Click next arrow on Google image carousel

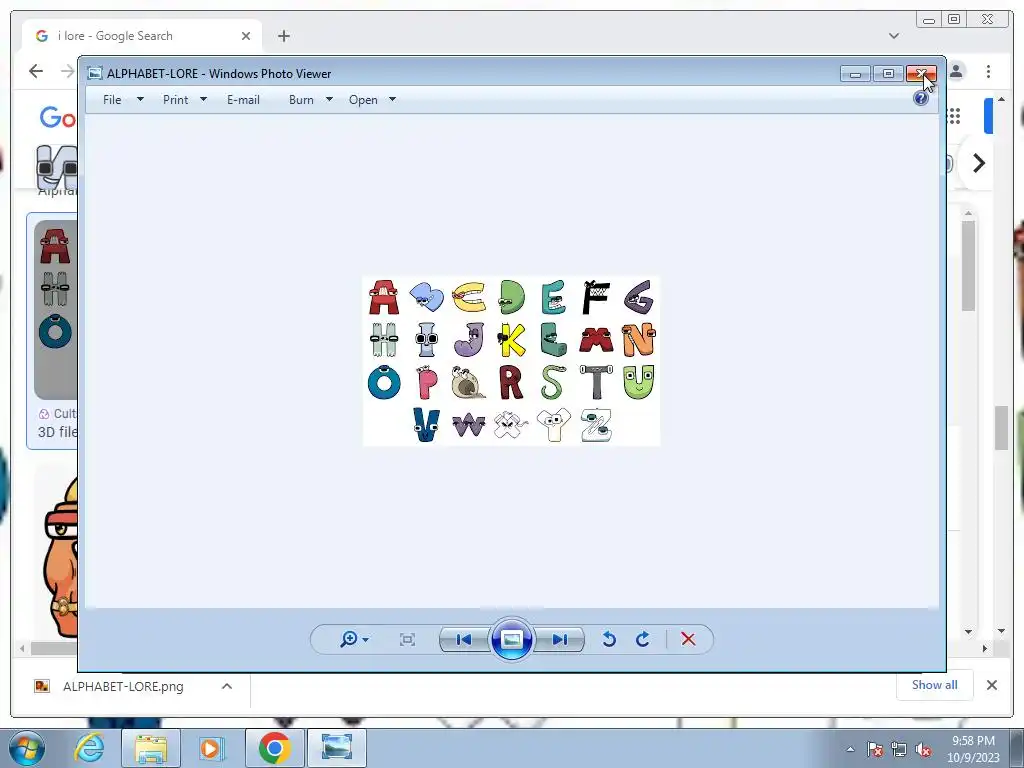(x=978, y=163)
